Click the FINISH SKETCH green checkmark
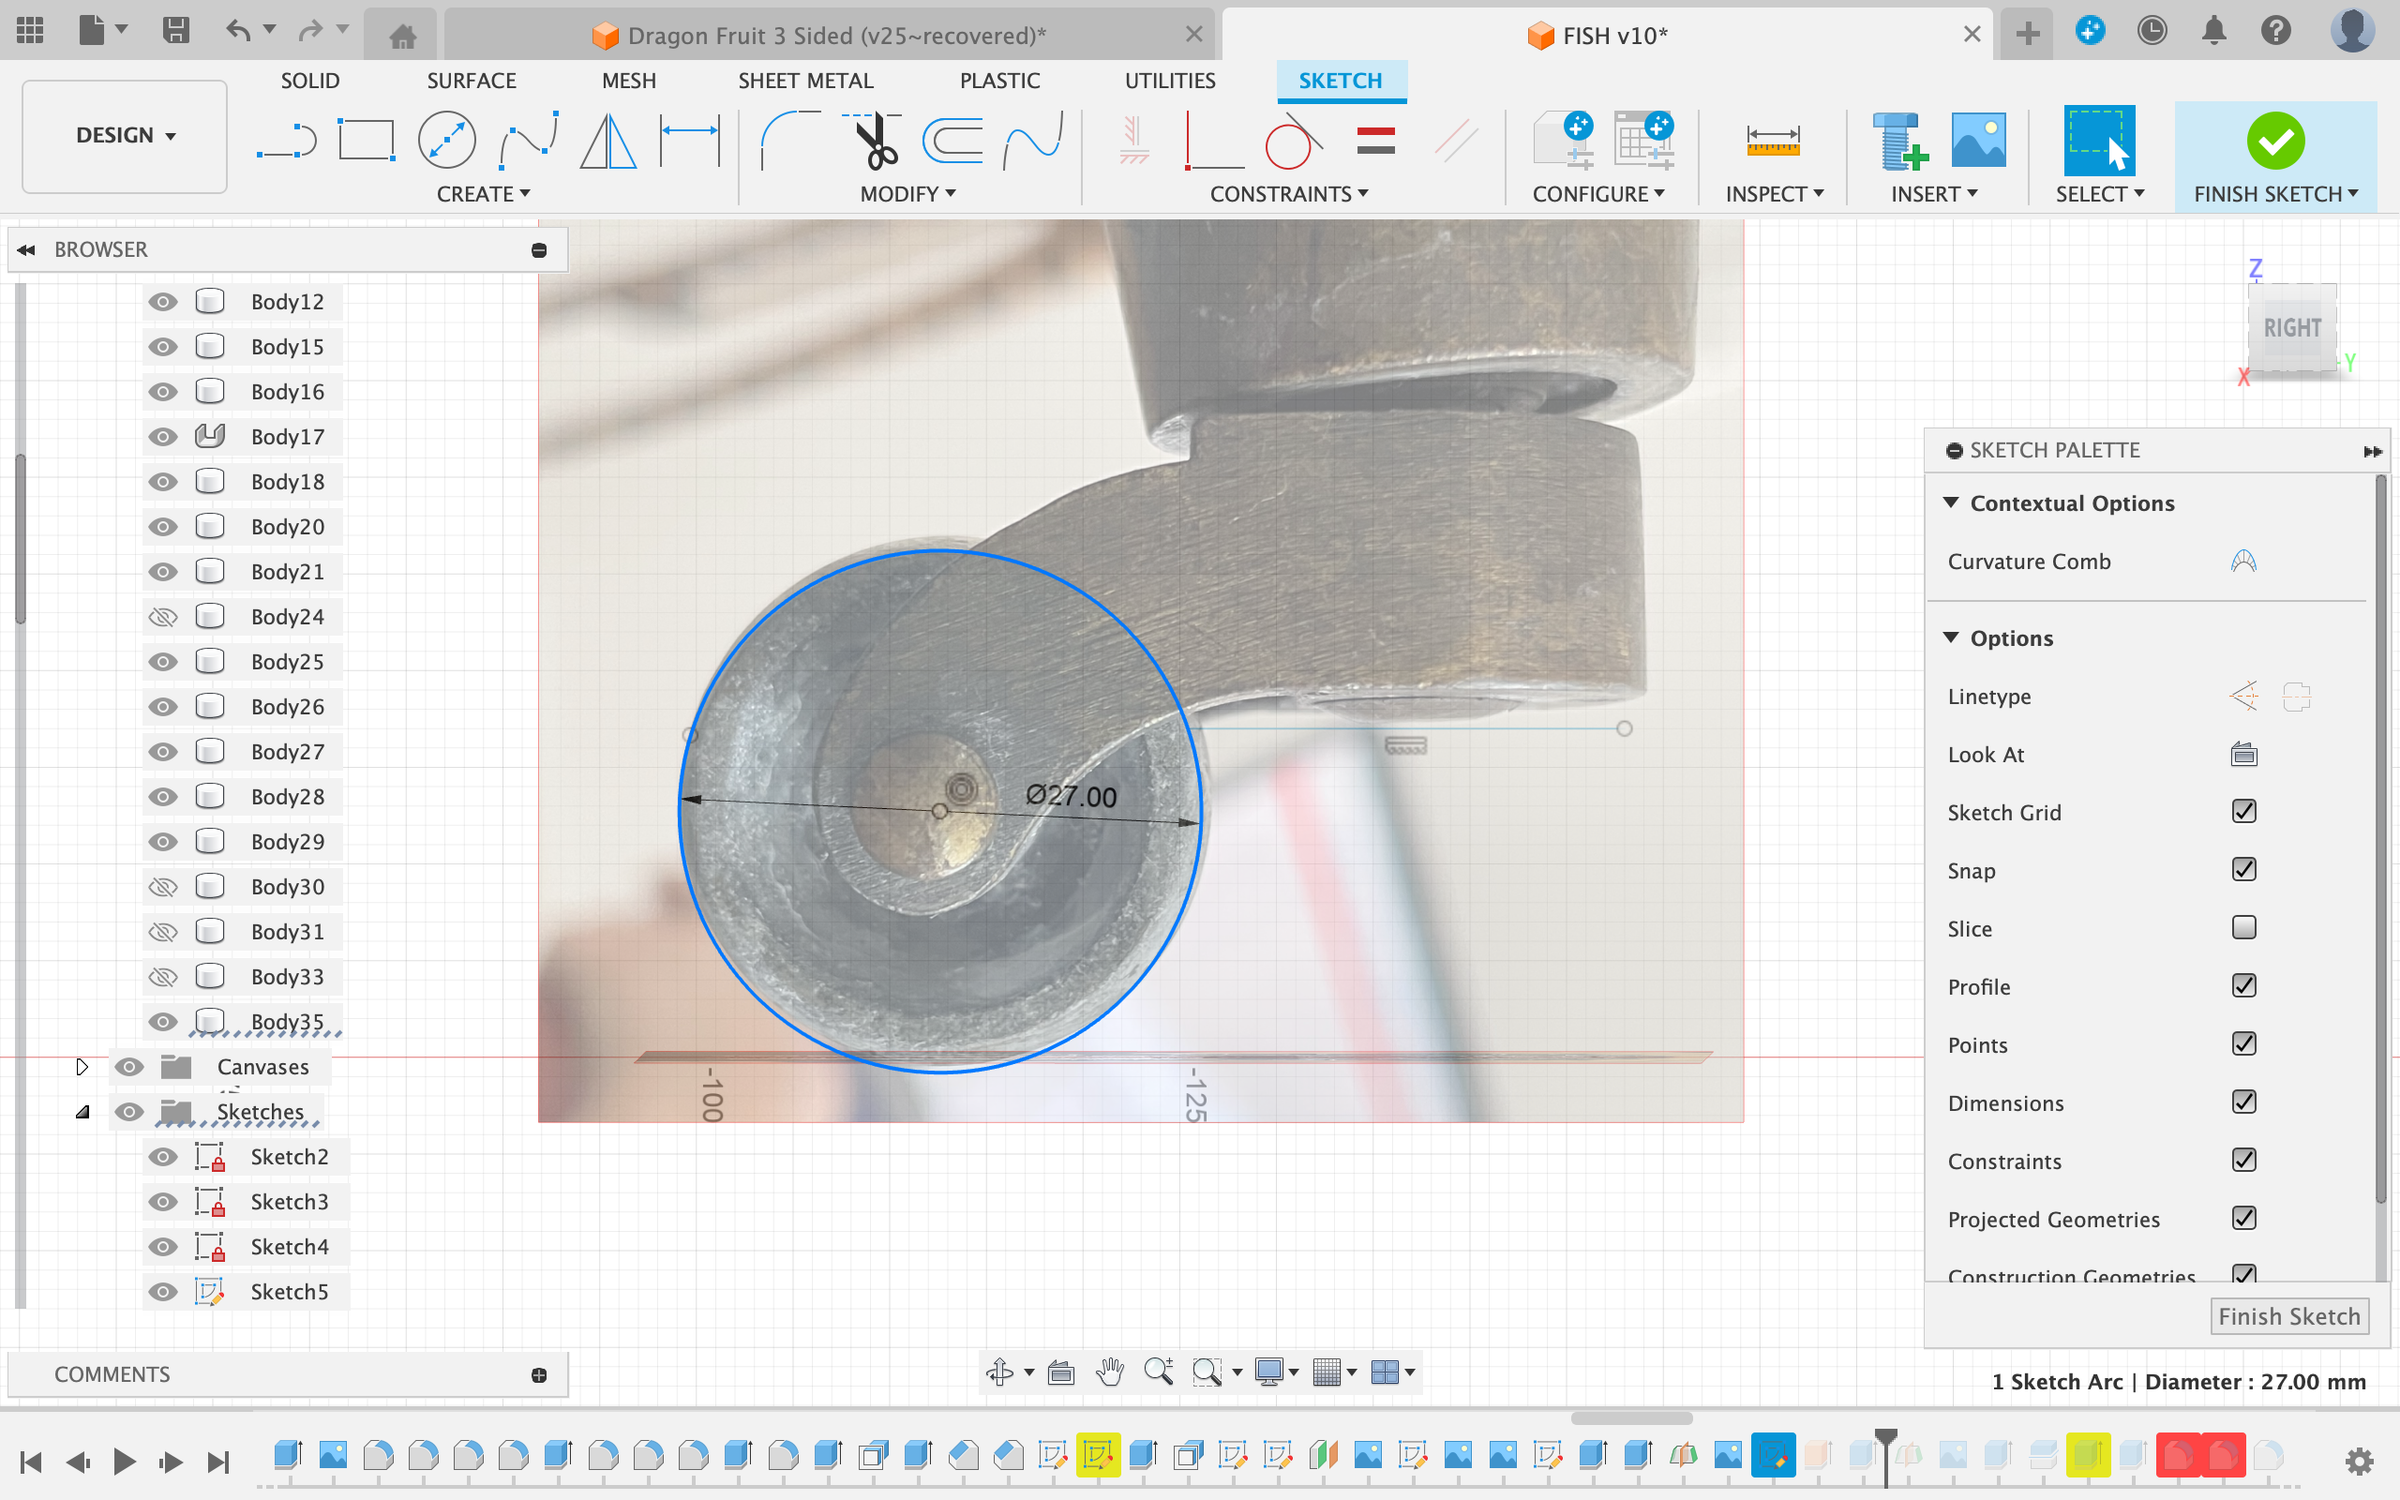The width and height of the screenshot is (2400, 1500). coord(2275,141)
